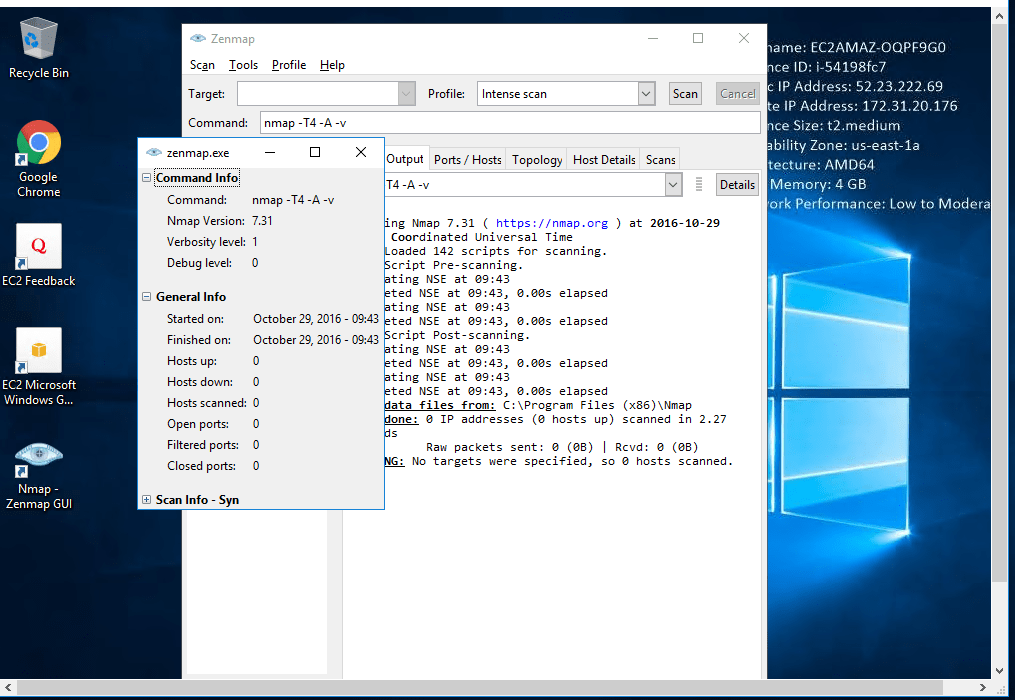Expand the Scan Info - Syn section

pos(147,499)
